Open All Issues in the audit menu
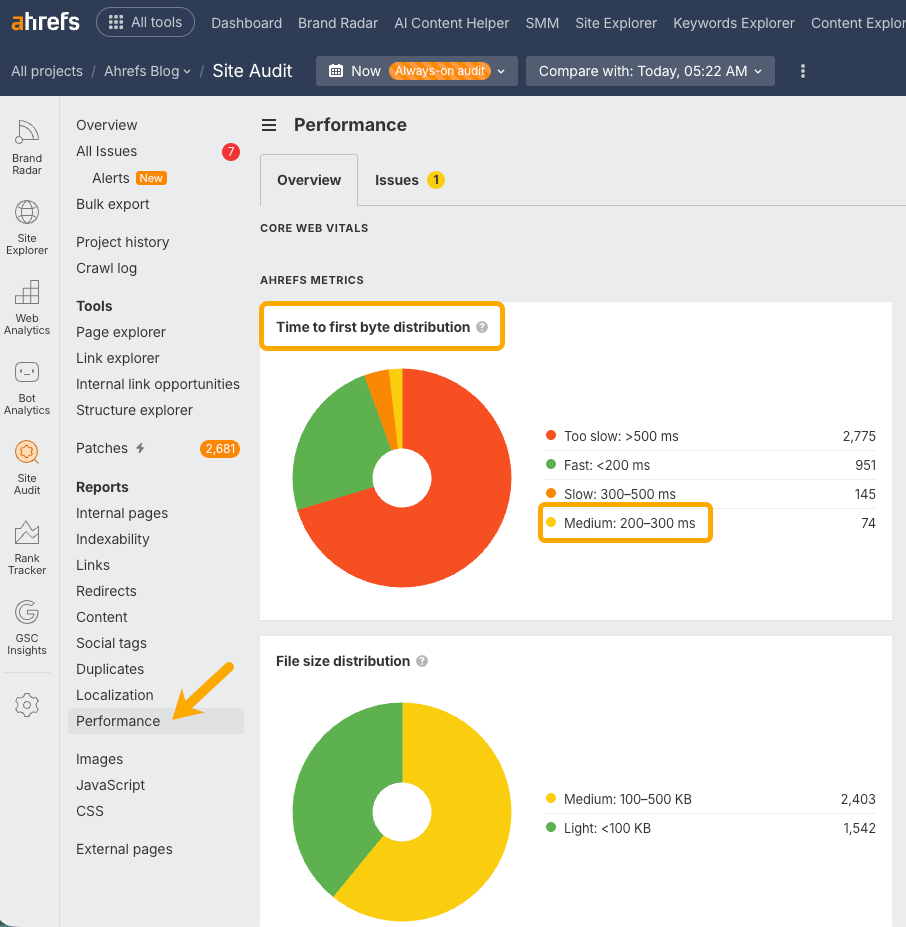906x927 pixels. pyautogui.click(x=106, y=151)
